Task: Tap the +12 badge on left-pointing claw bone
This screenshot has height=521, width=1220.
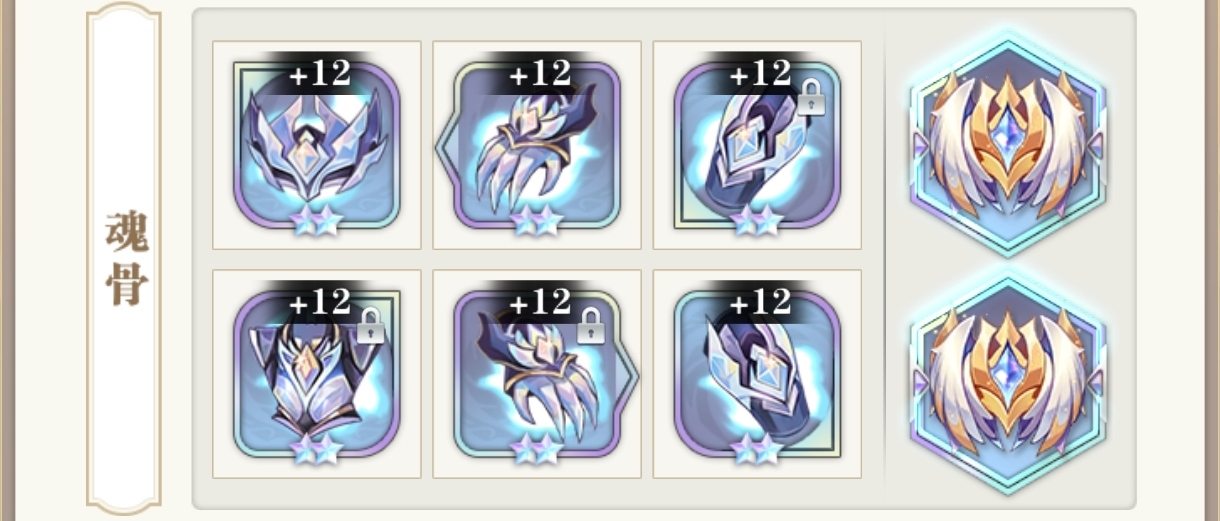Action: (x=540, y=73)
